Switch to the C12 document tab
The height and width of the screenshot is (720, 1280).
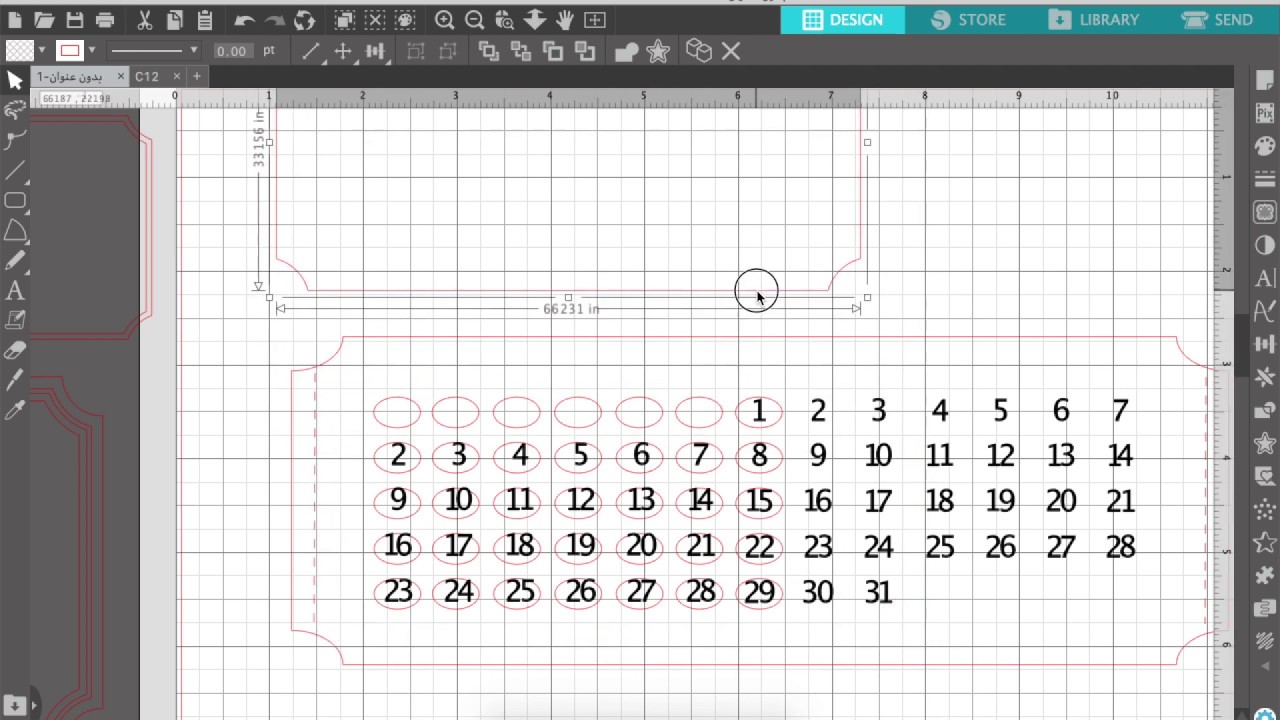click(x=147, y=77)
